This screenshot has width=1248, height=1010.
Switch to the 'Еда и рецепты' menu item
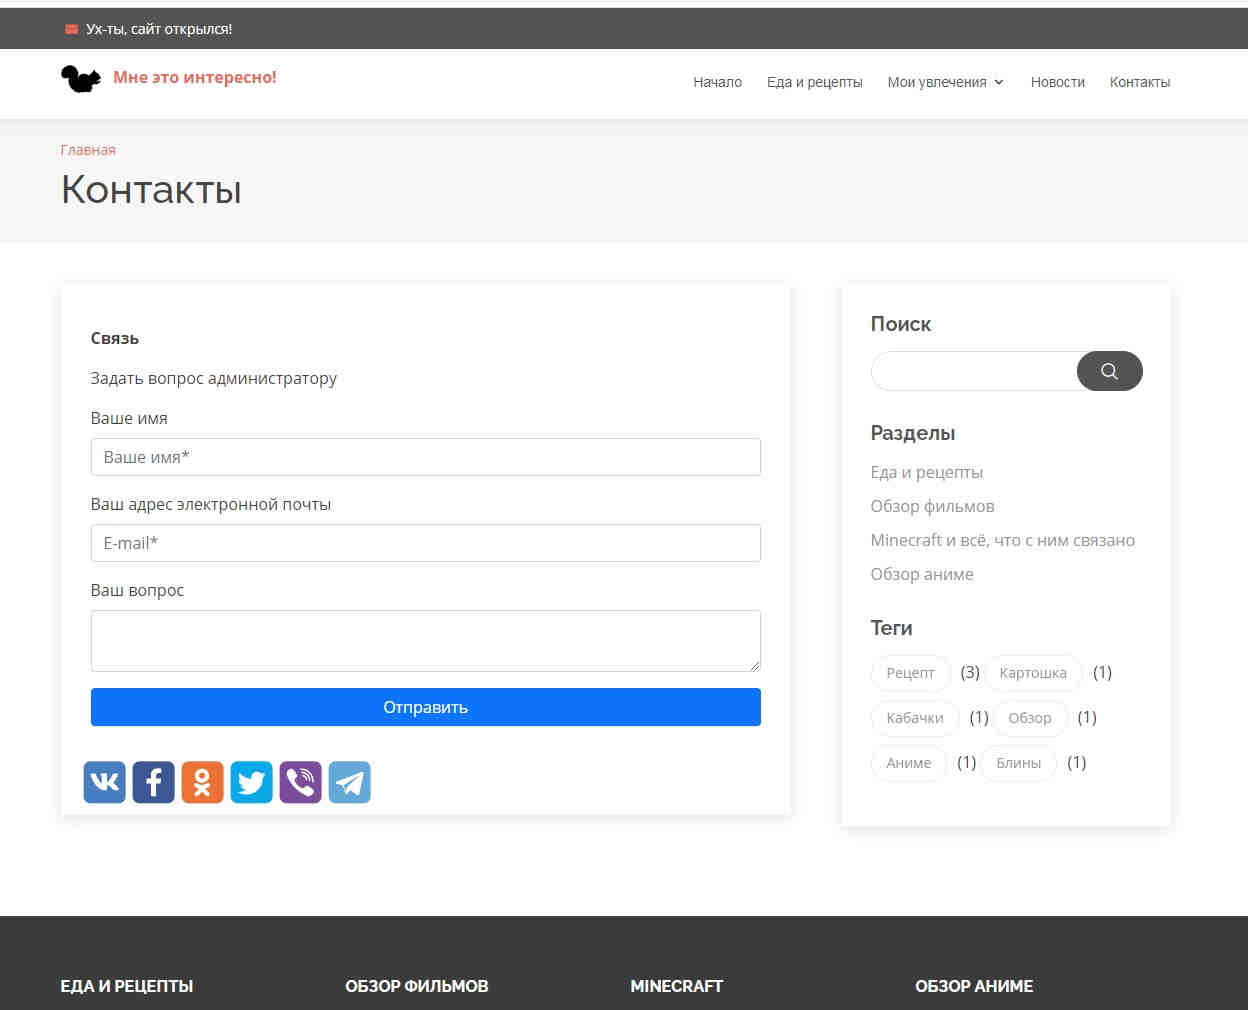(x=815, y=82)
